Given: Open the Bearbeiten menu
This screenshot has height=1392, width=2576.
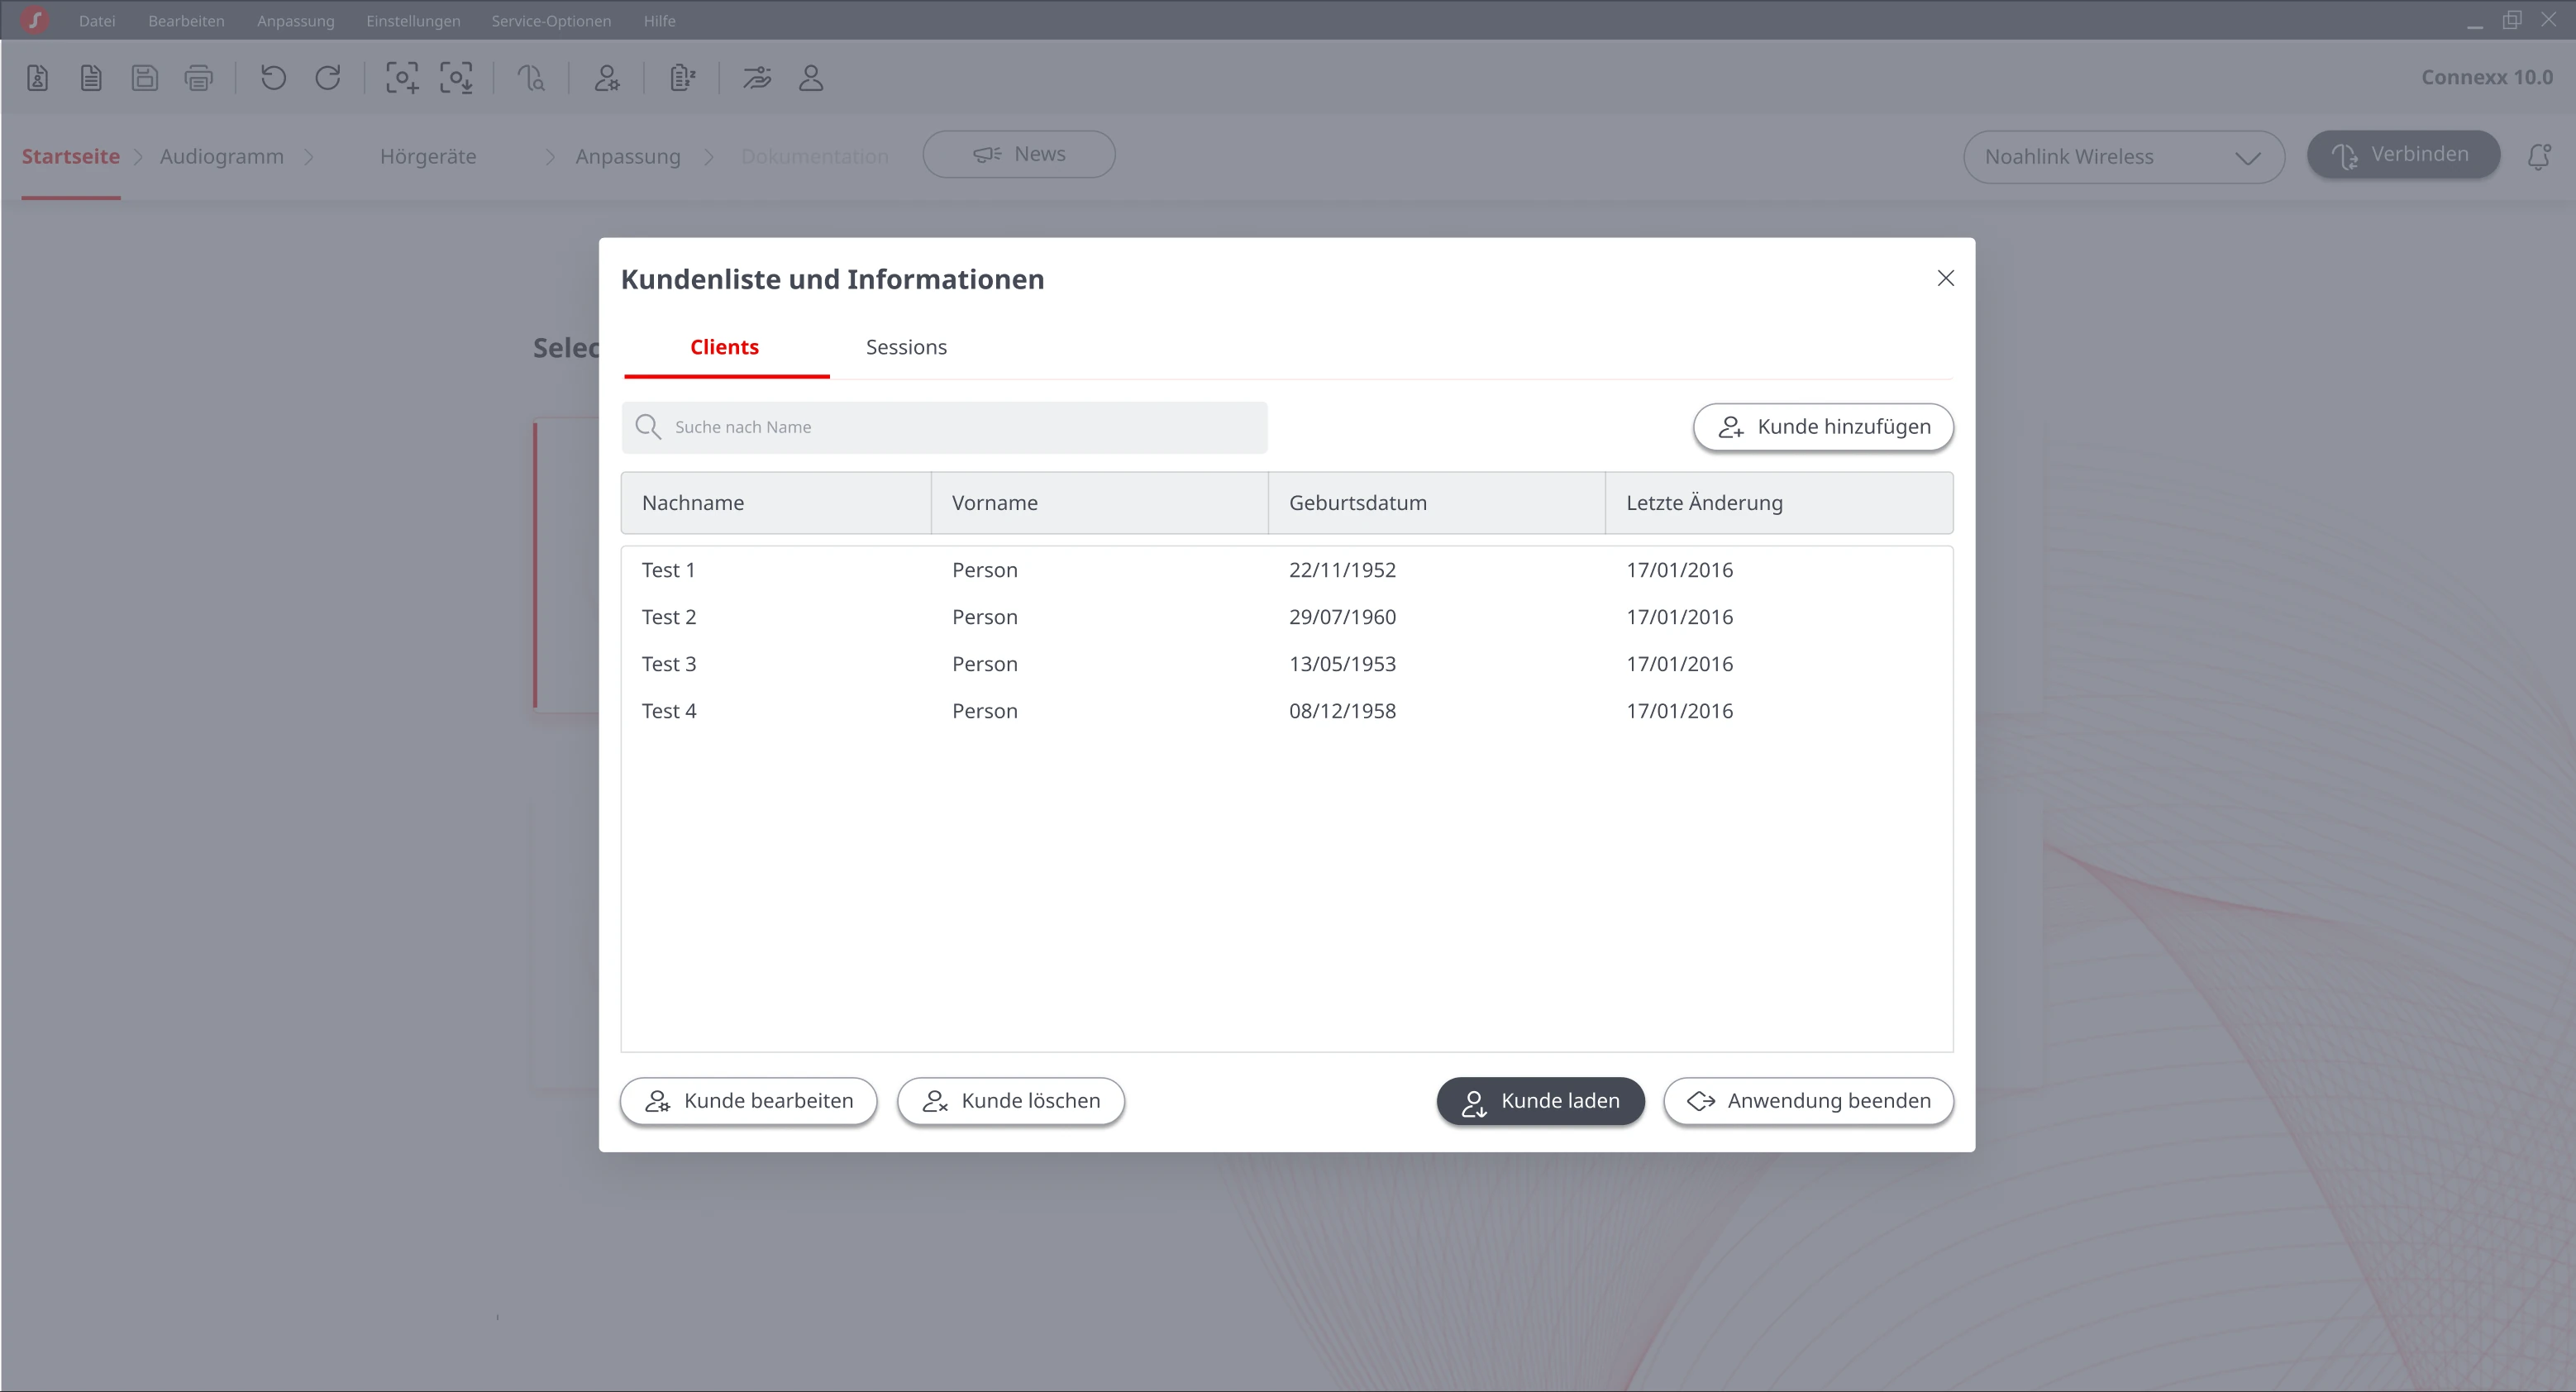Looking at the screenshot, I should [186, 21].
